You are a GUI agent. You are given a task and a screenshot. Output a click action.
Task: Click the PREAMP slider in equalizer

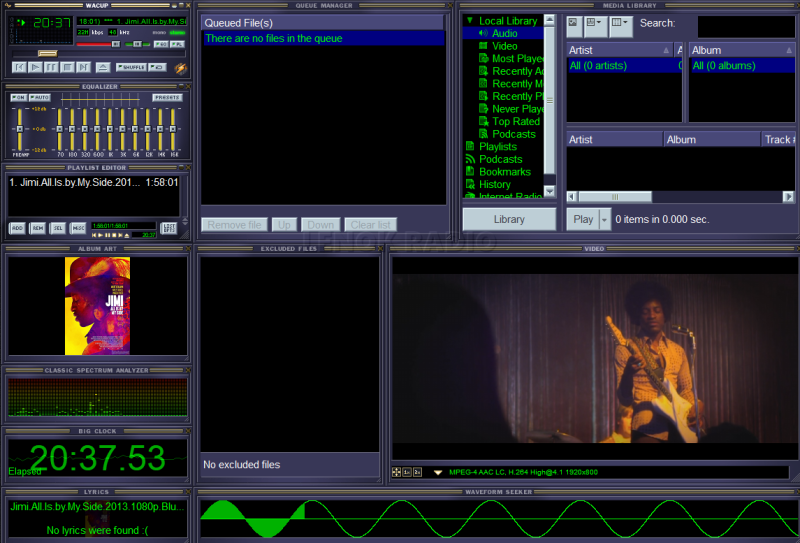point(19,129)
